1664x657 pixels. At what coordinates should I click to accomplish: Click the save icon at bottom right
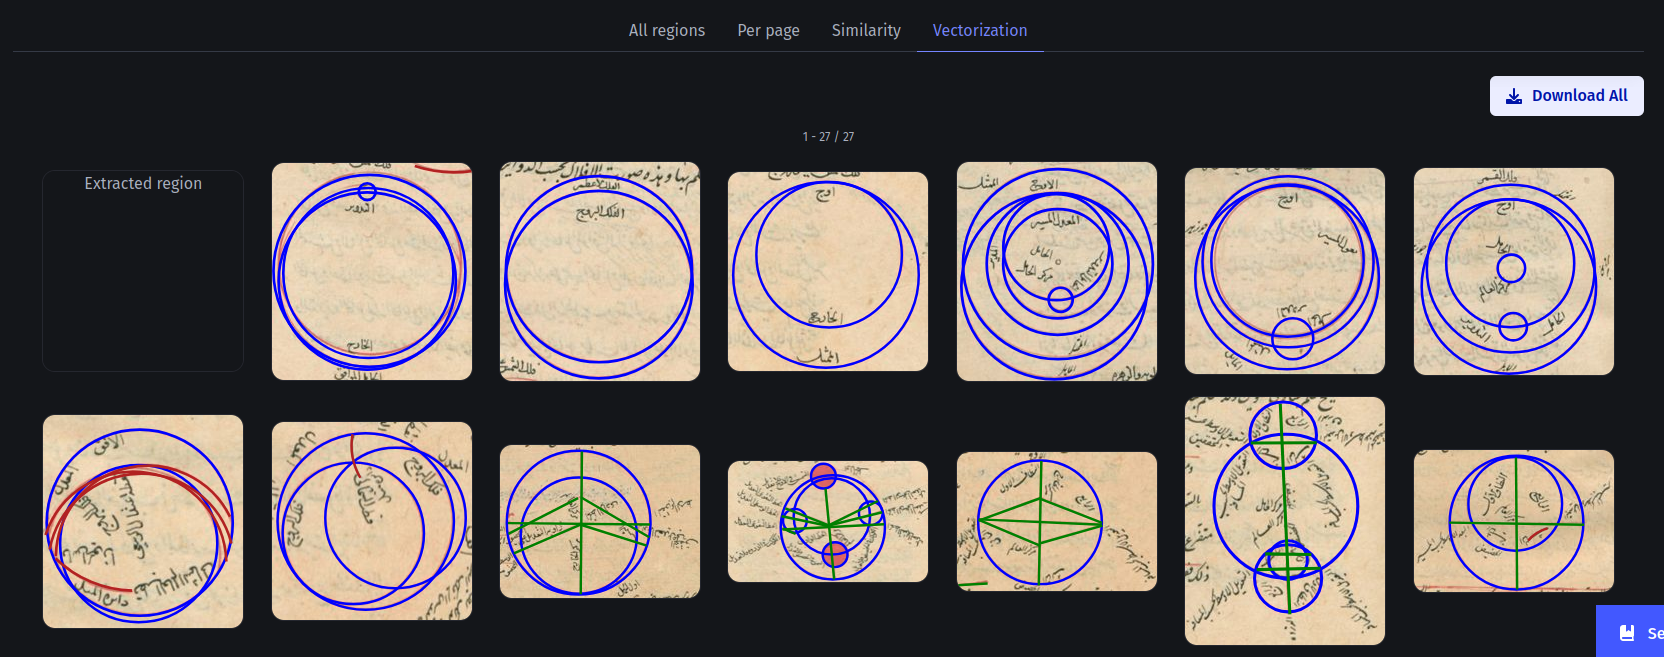point(1627,633)
